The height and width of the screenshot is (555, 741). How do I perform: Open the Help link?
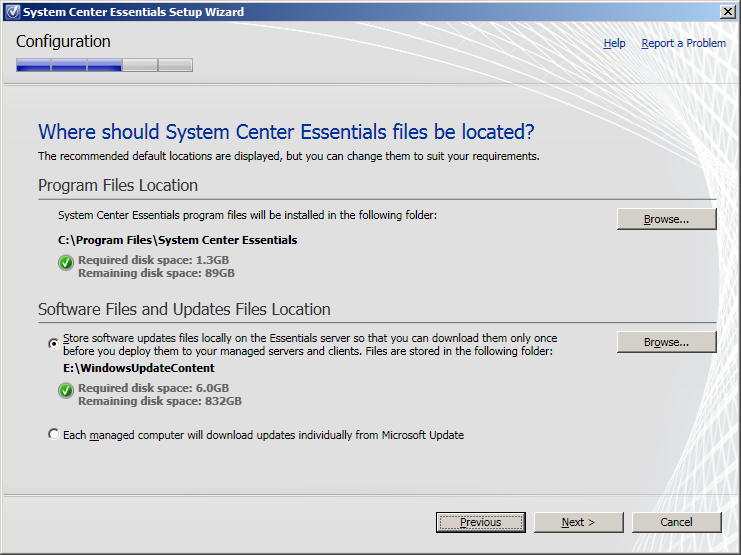(614, 44)
